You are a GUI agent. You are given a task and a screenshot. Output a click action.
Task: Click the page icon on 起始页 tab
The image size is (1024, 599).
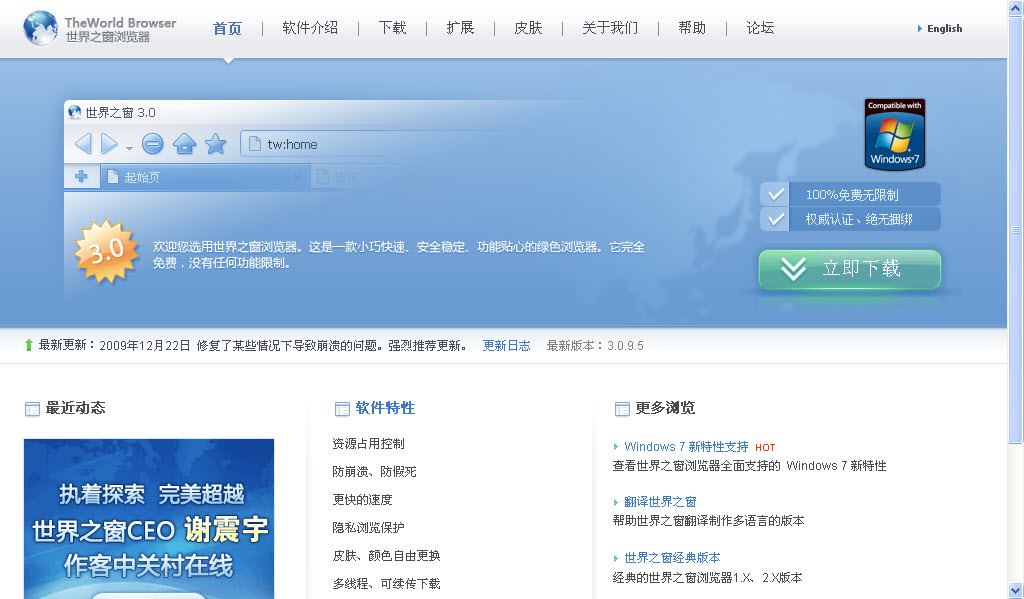(112, 176)
